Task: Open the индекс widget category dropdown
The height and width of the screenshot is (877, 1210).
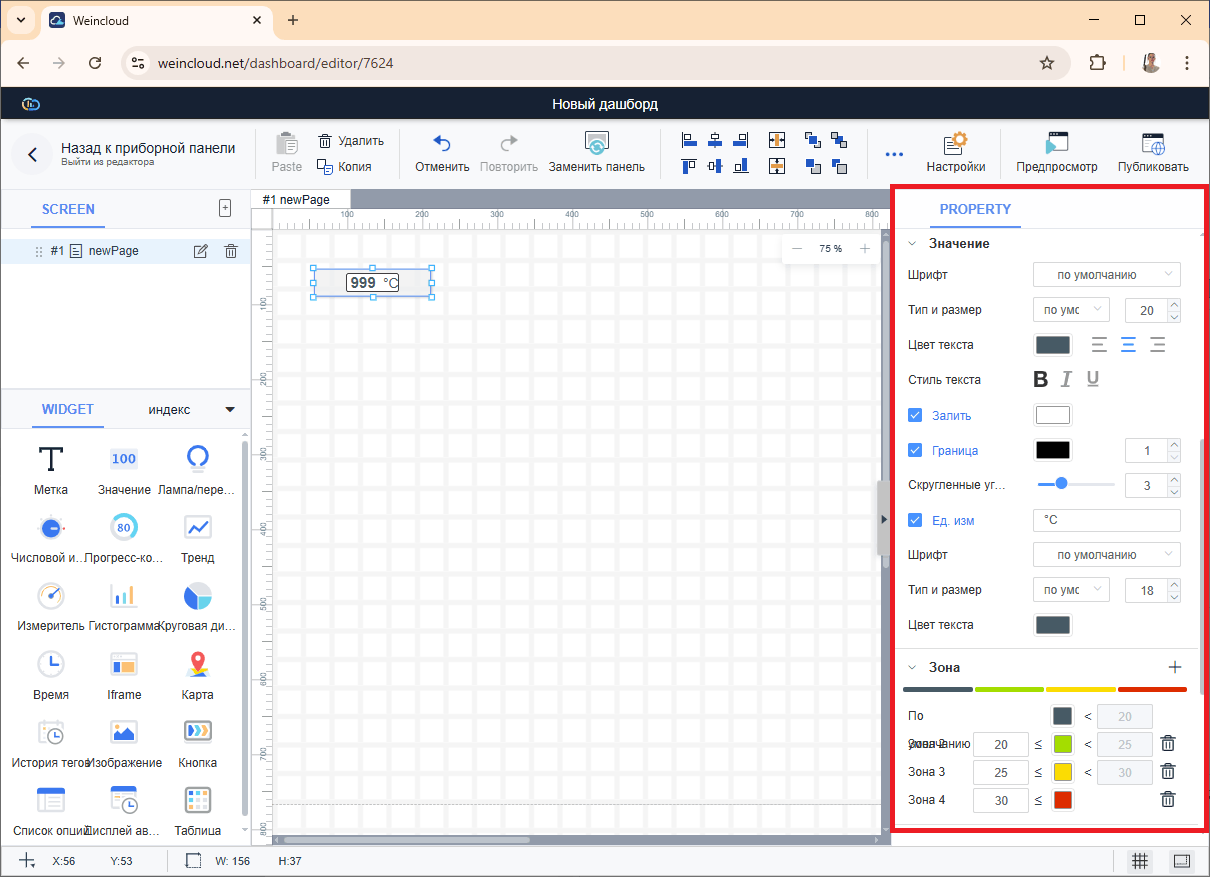Action: coord(229,409)
